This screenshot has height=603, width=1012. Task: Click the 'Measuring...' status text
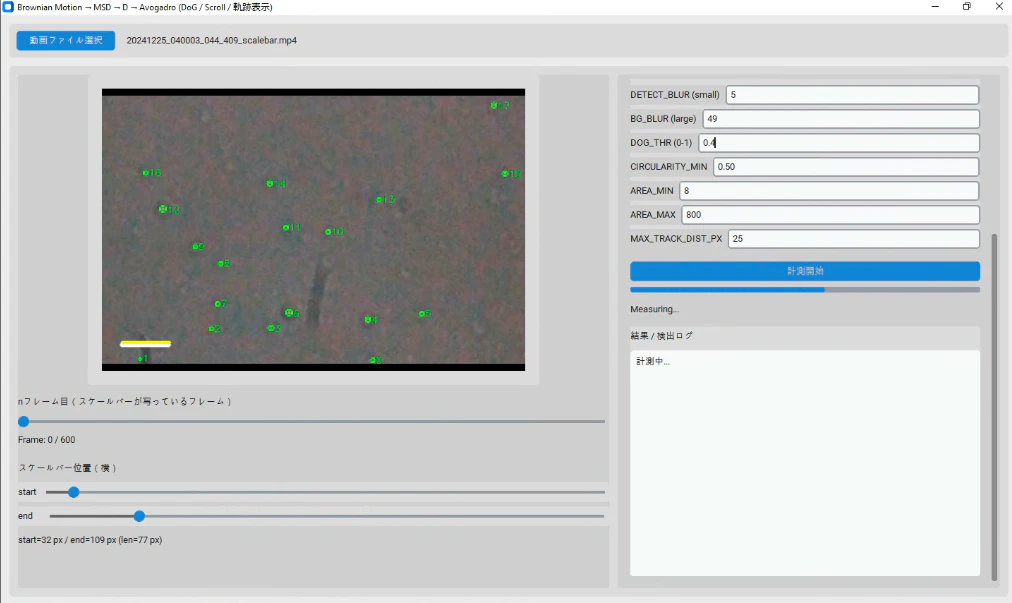tap(654, 309)
